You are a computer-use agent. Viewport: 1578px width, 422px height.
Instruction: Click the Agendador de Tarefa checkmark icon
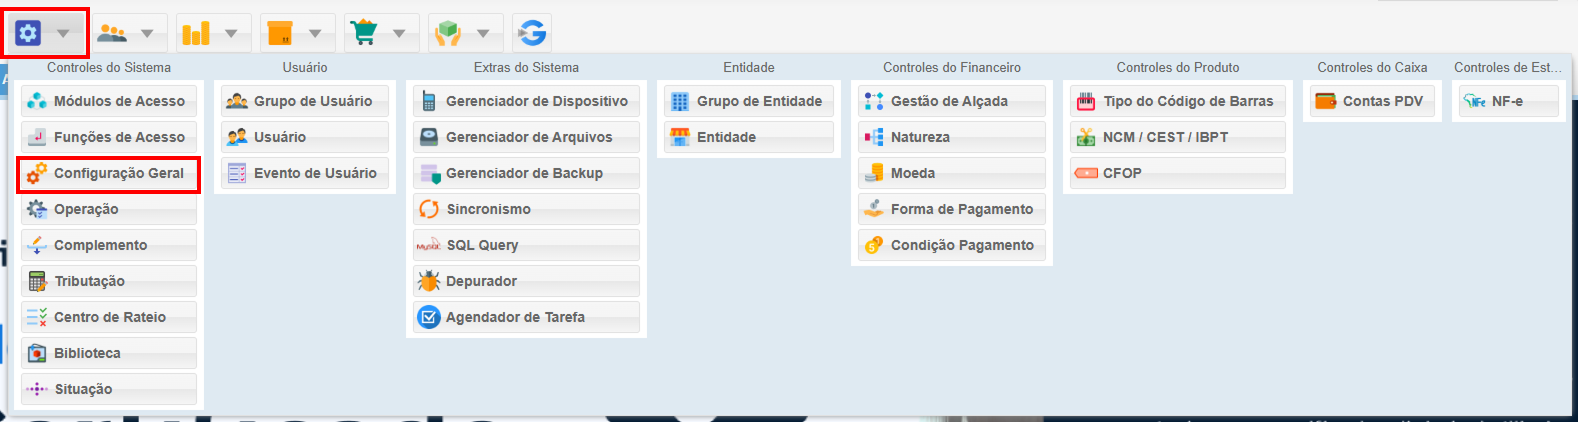429,317
